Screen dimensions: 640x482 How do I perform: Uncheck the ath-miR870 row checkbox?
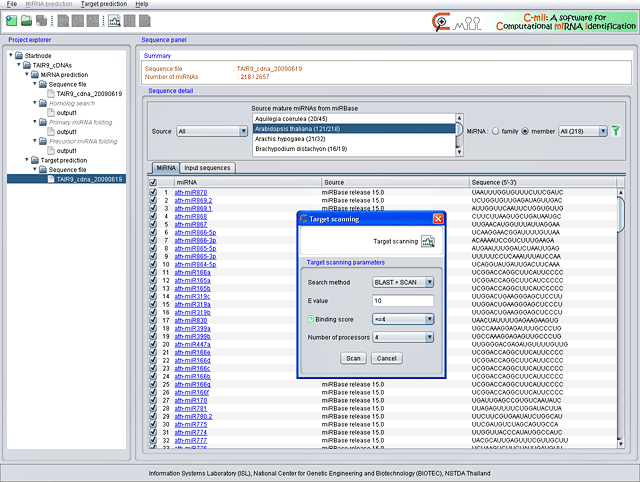pyautogui.click(x=153, y=192)
